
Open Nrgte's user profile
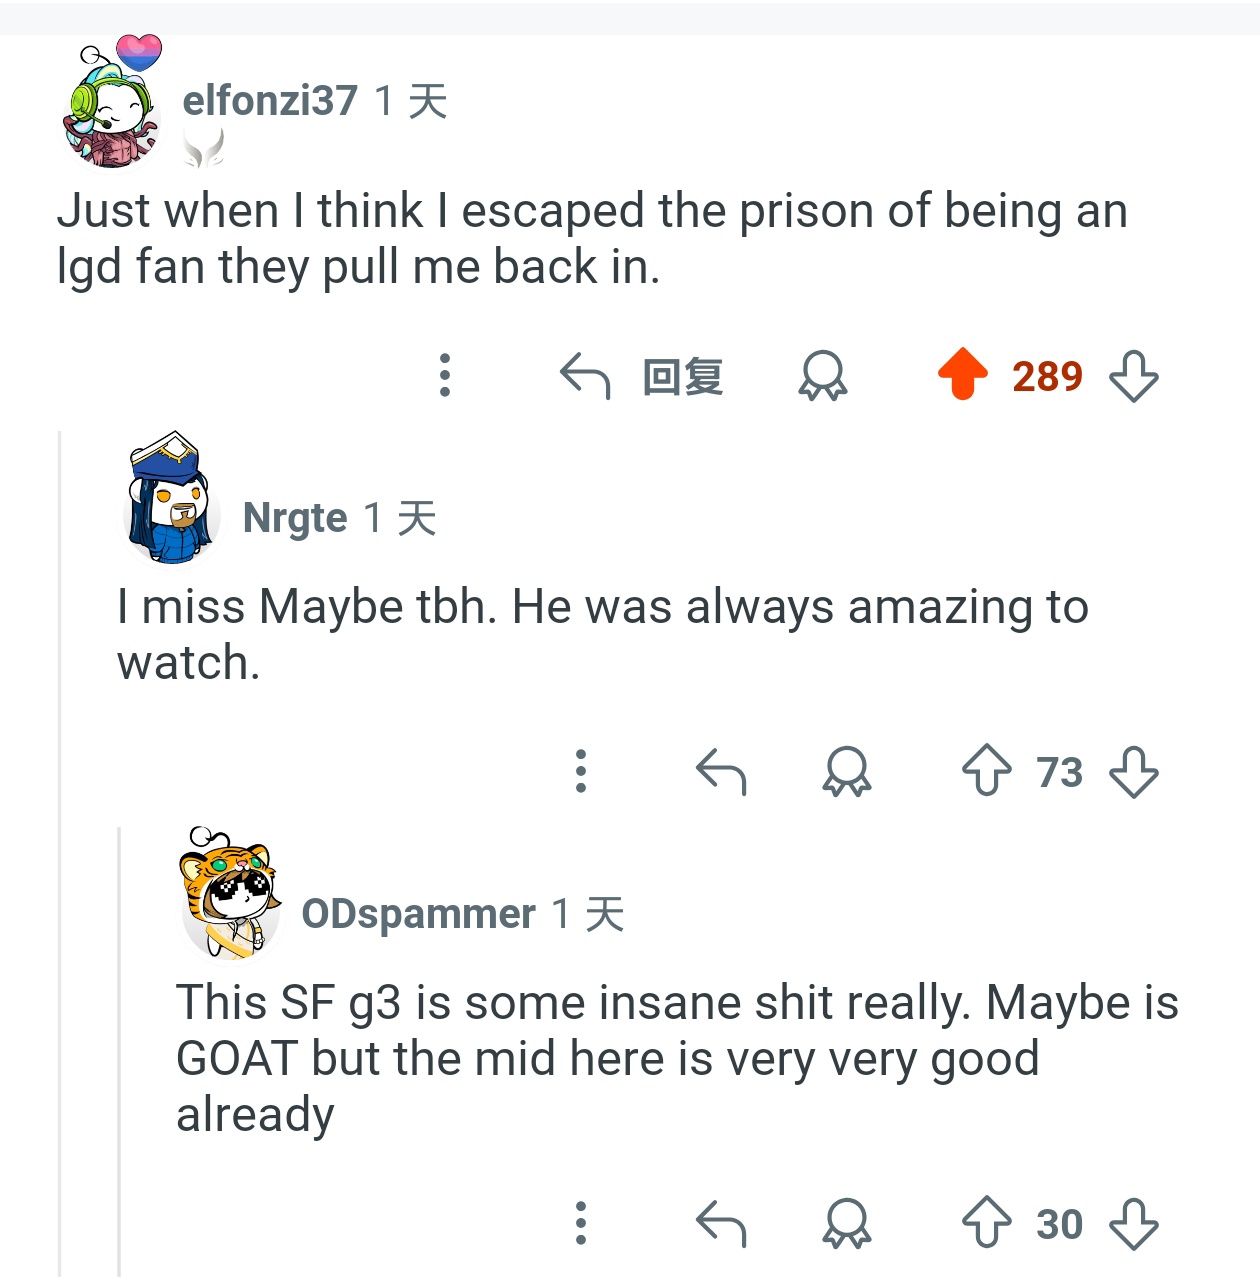click(x=295, y=518)
